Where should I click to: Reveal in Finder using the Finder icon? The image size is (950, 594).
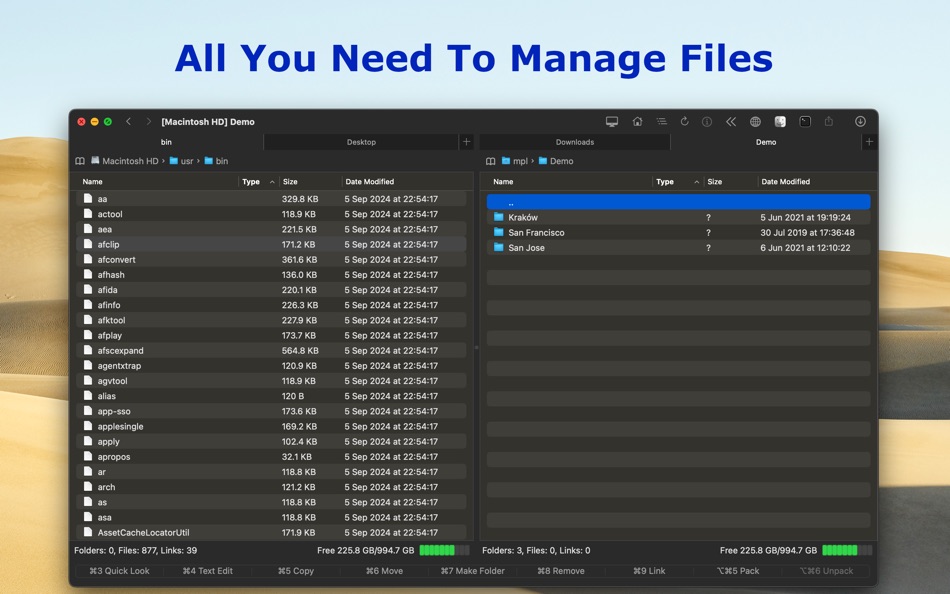pos(780,122)
